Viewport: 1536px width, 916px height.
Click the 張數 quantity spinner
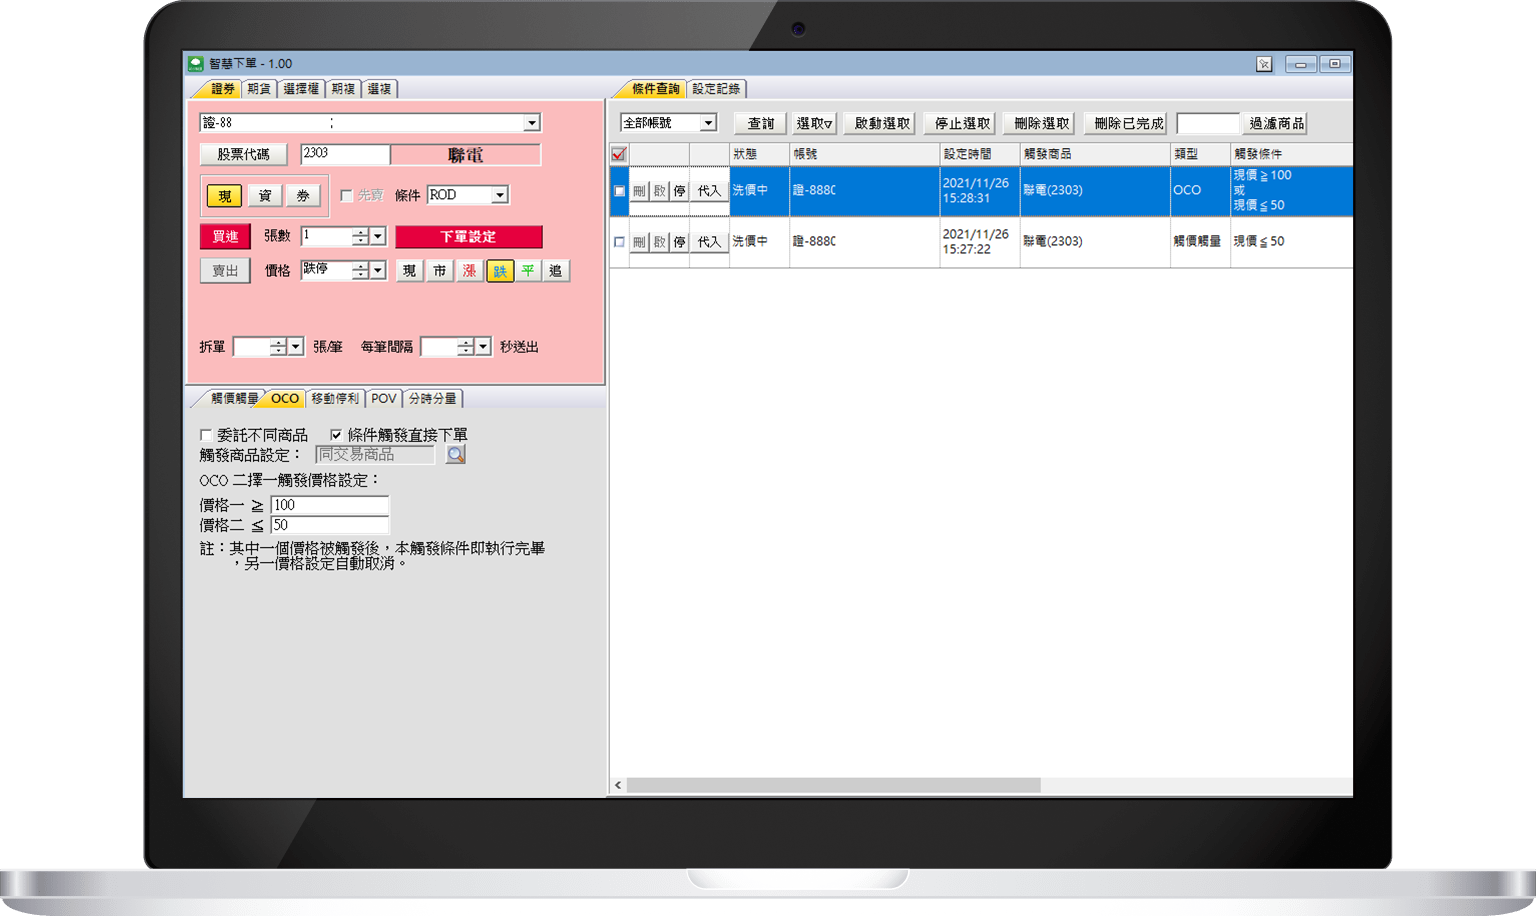pyautogui.click(x=361, y=237)
